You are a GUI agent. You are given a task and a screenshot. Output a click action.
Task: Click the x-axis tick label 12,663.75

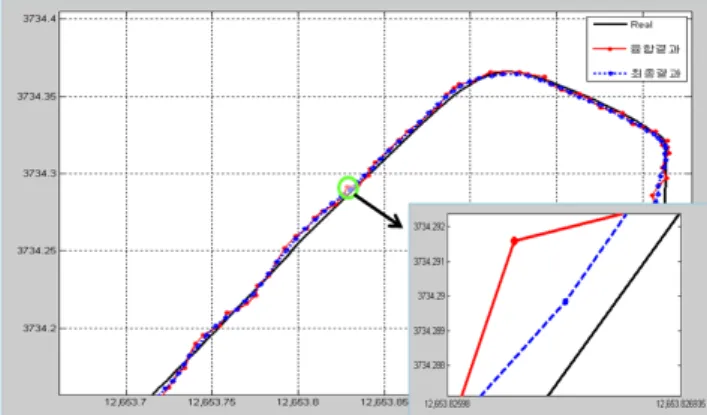211,401
